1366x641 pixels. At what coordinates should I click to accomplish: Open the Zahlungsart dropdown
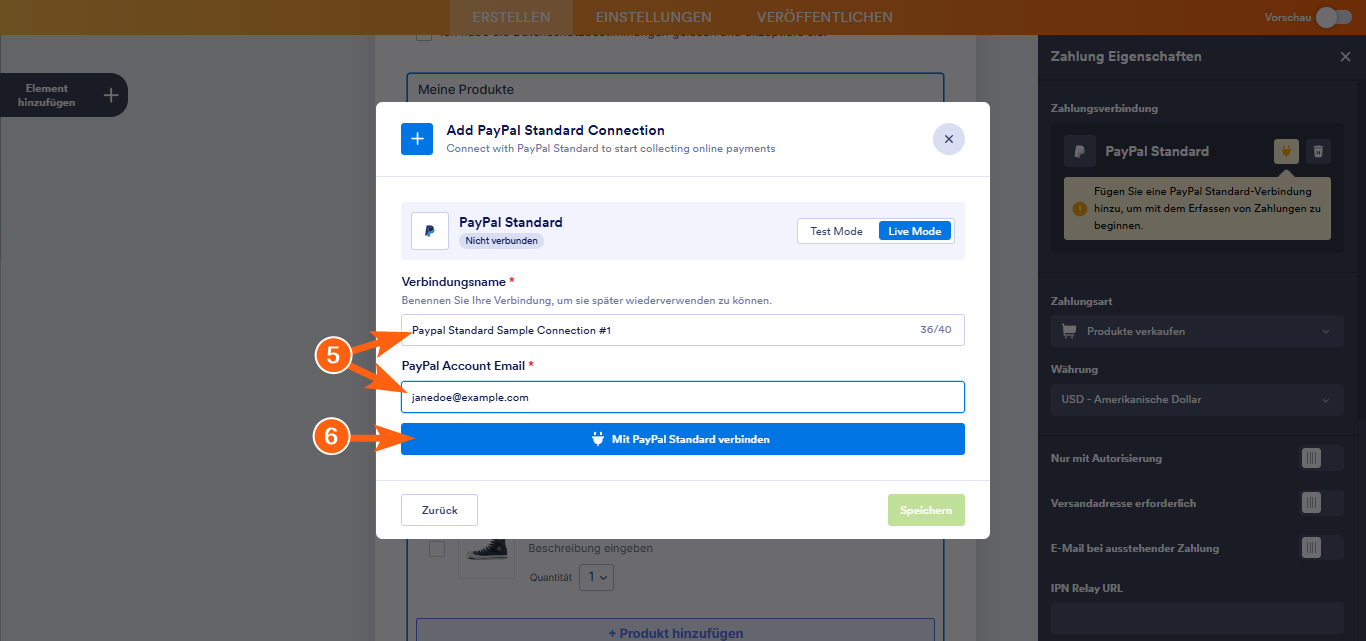pos(1197,331)
